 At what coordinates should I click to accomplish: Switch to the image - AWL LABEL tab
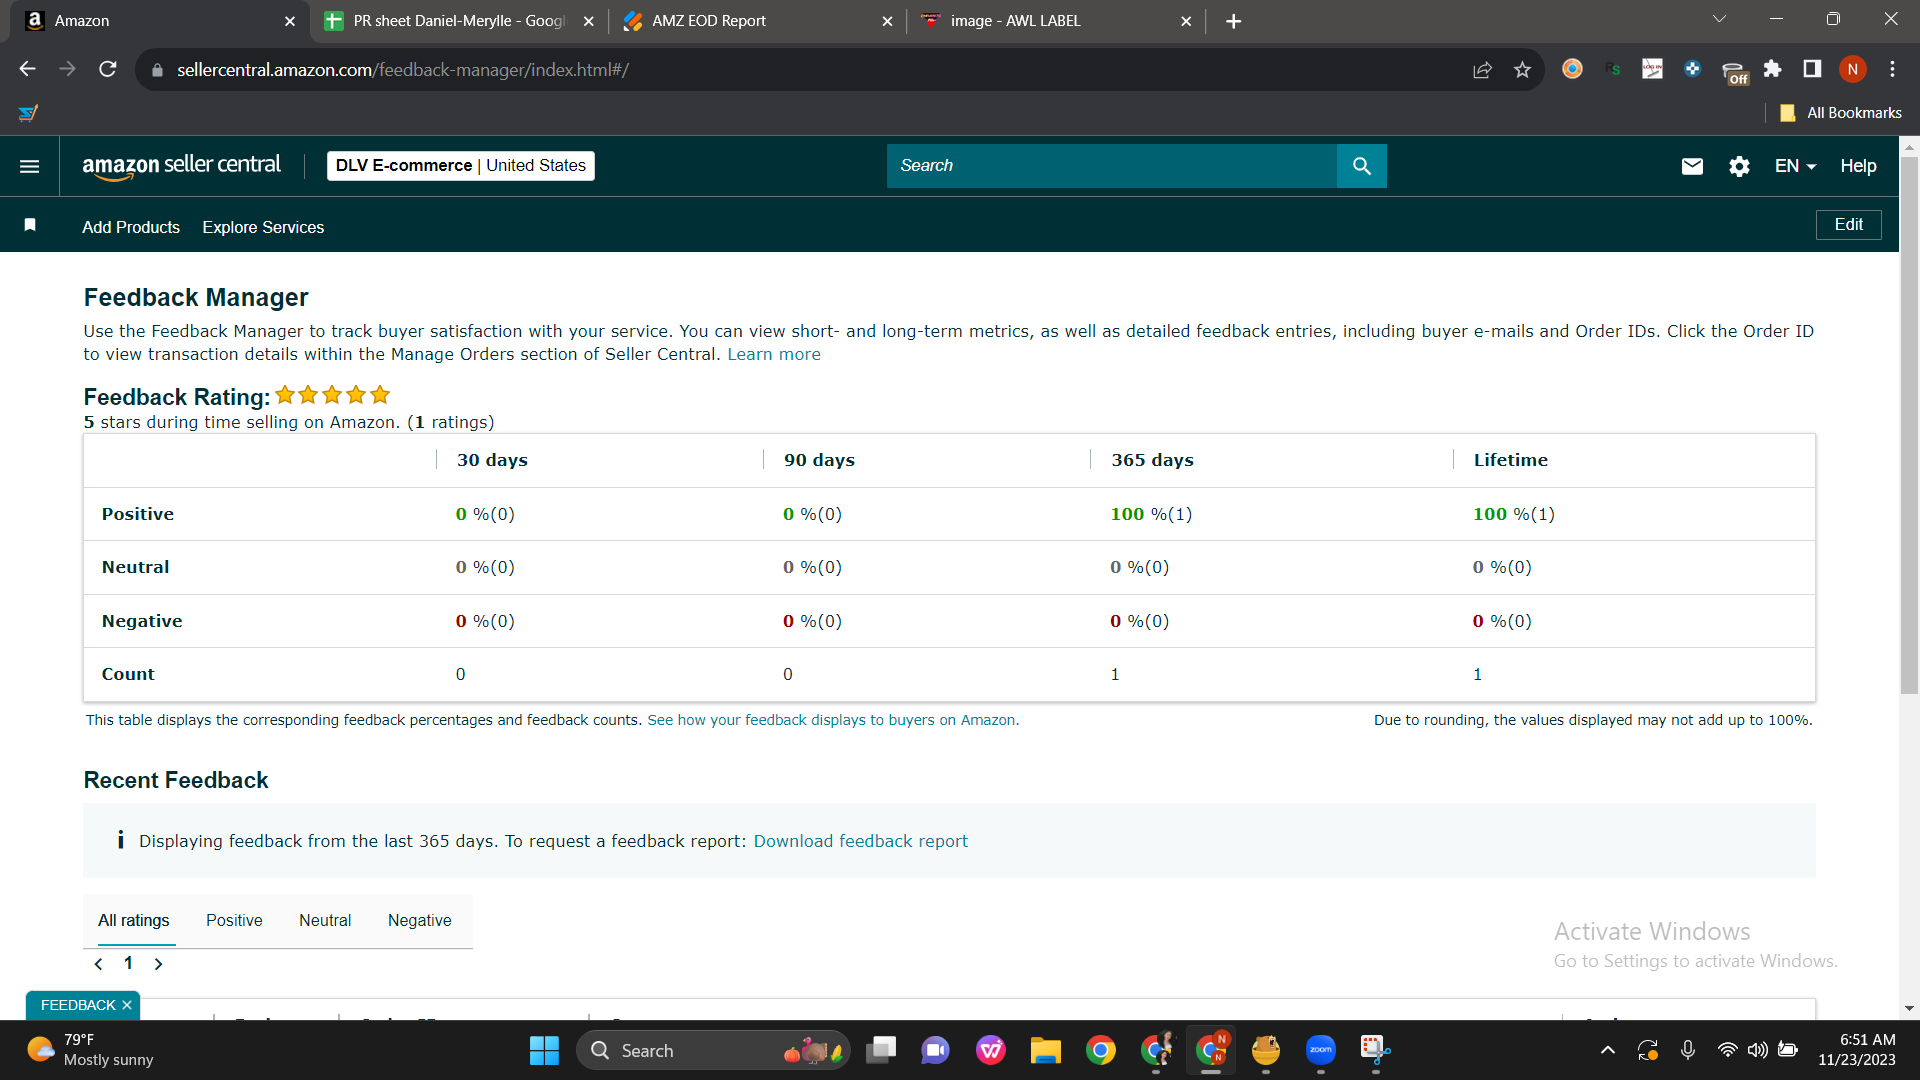click(x=1055, y=21)
